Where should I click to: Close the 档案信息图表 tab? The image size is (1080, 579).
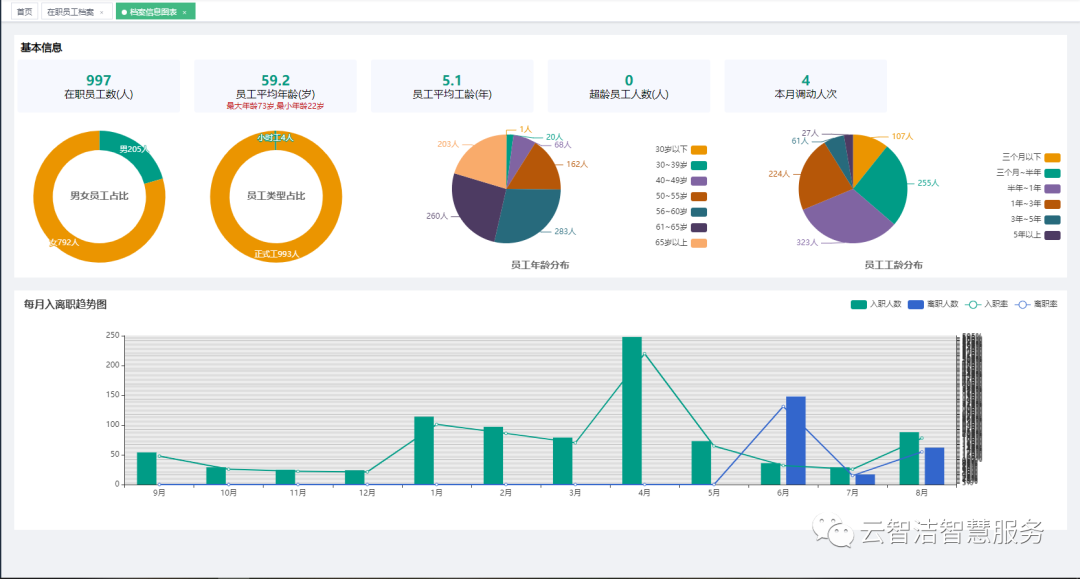click(185, 12)
